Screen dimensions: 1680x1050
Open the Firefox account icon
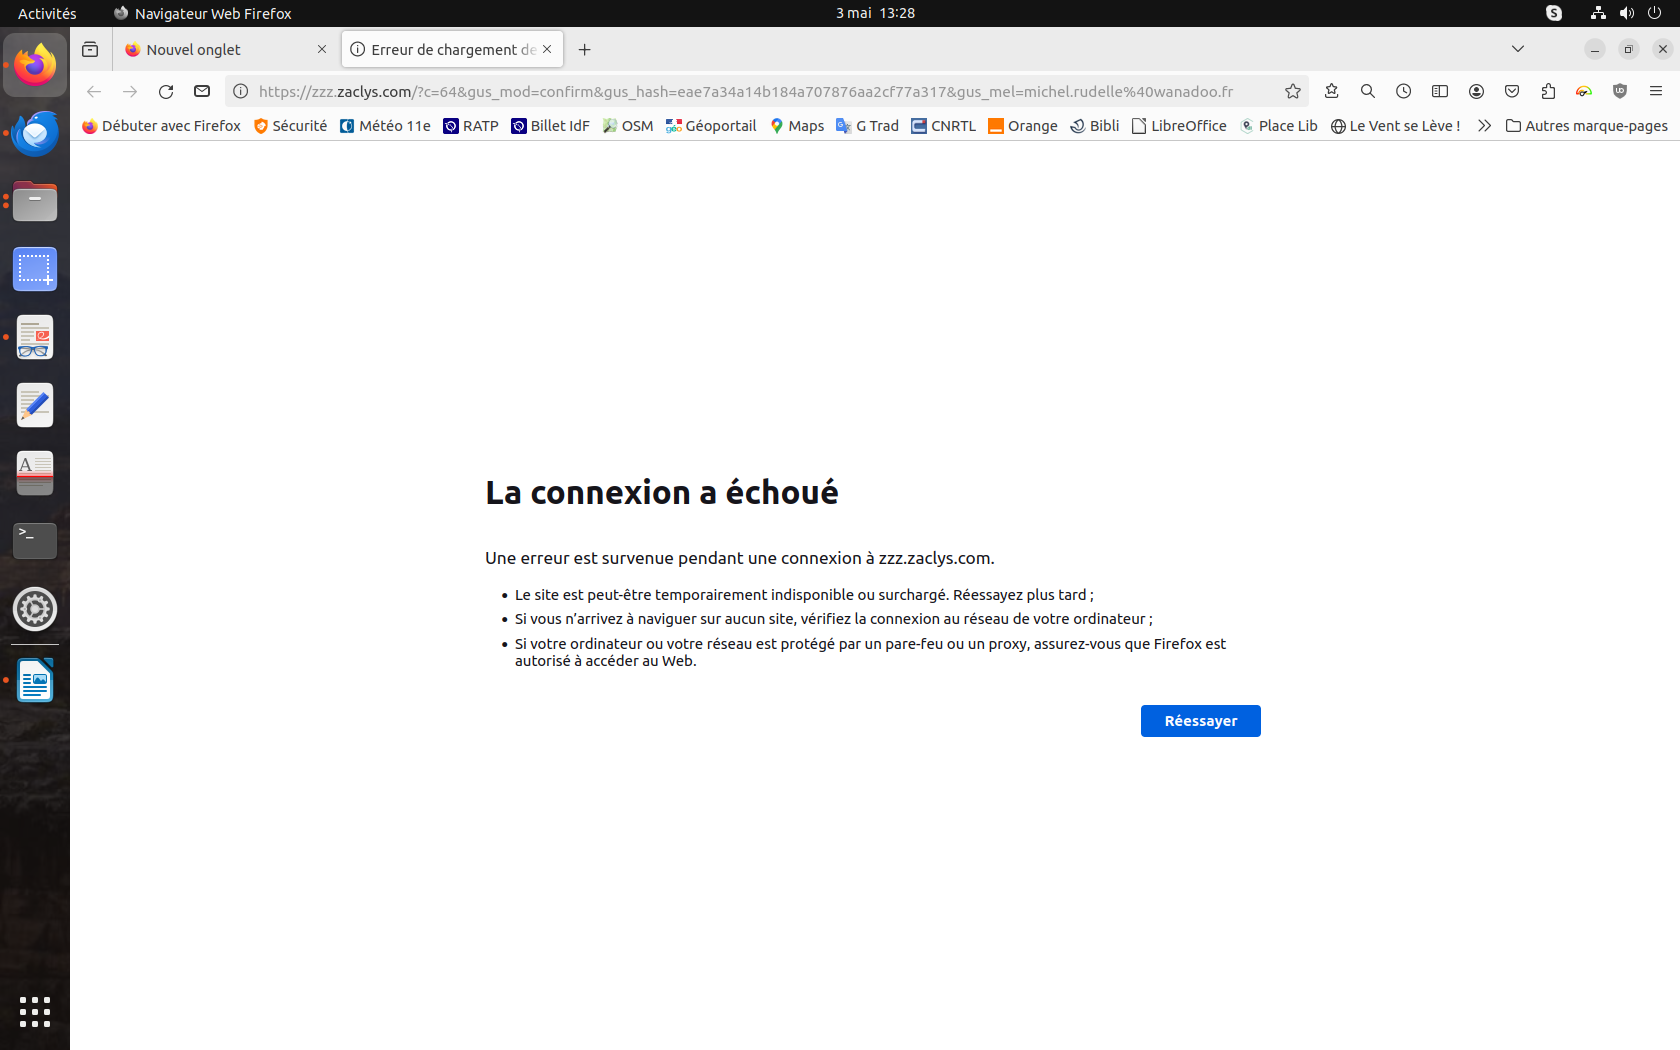[x=1476, y=92]
